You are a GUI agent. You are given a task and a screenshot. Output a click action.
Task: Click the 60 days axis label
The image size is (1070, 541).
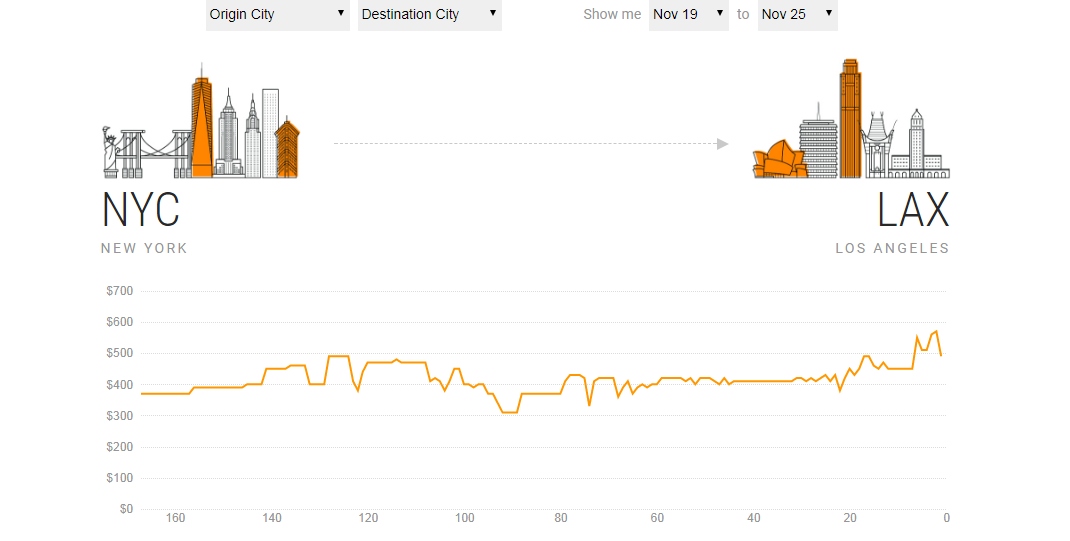657,518
